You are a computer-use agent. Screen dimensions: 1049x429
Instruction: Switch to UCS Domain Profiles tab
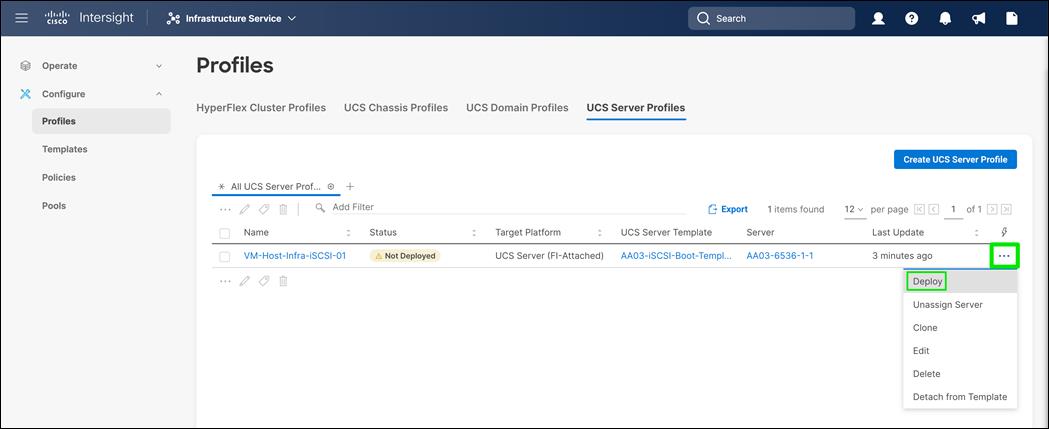pos(517,108)
